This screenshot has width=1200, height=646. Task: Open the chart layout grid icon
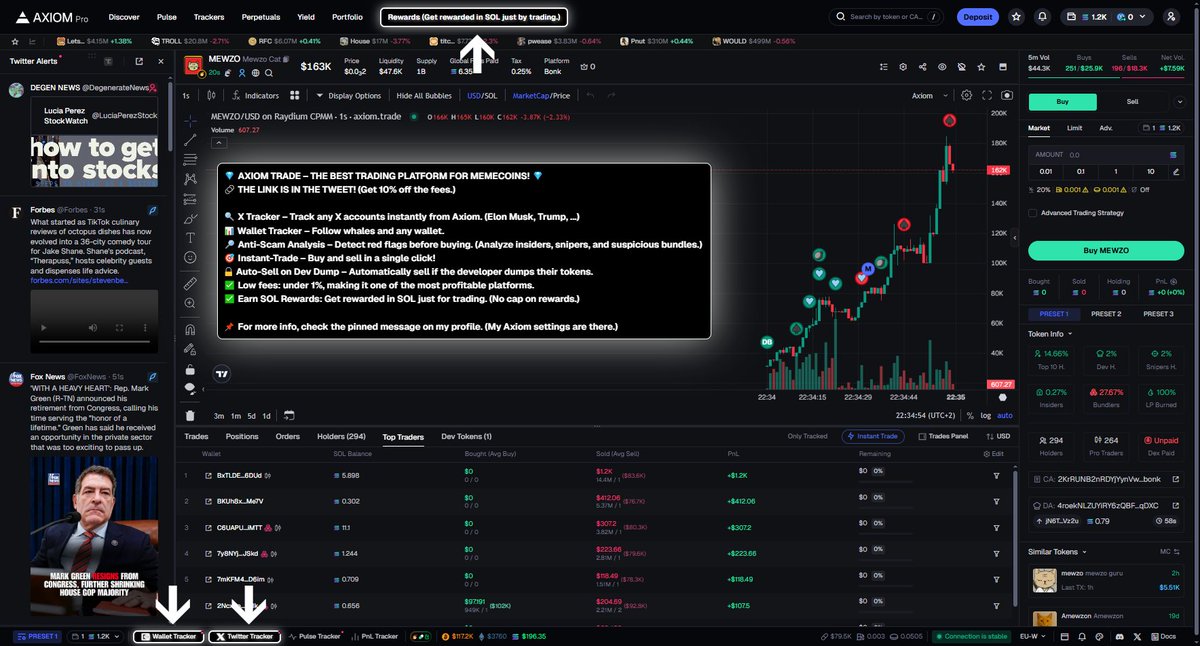(295, 96)
